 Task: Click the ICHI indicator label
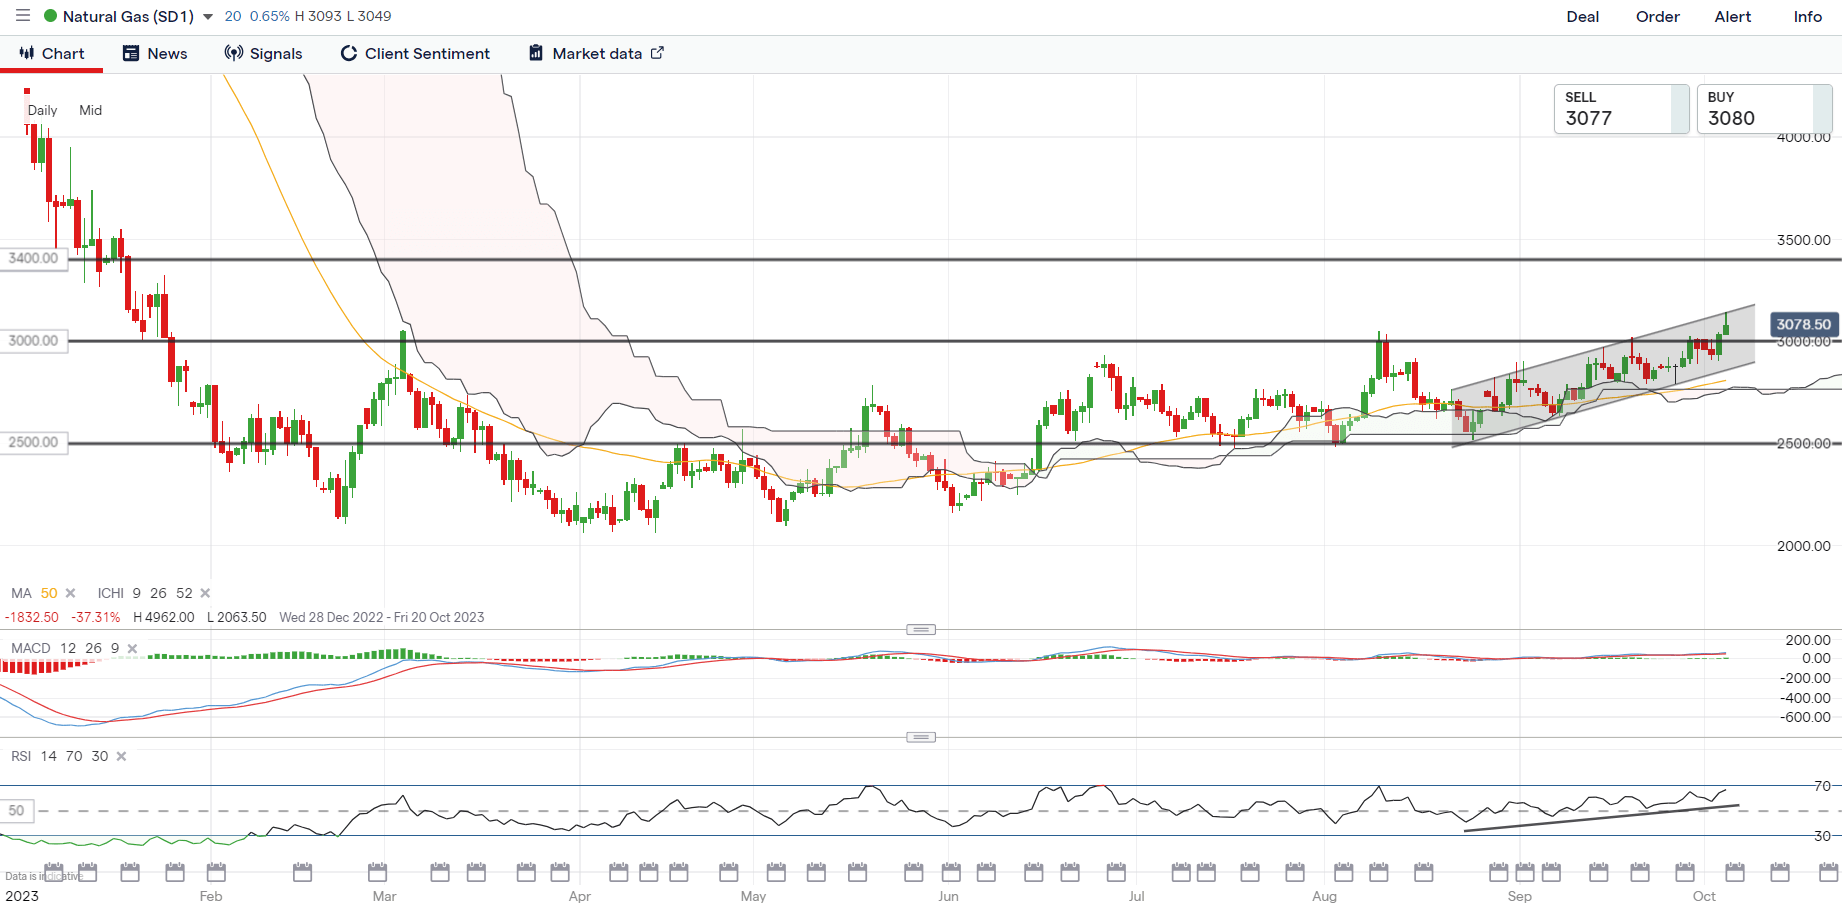coord(111,593)
